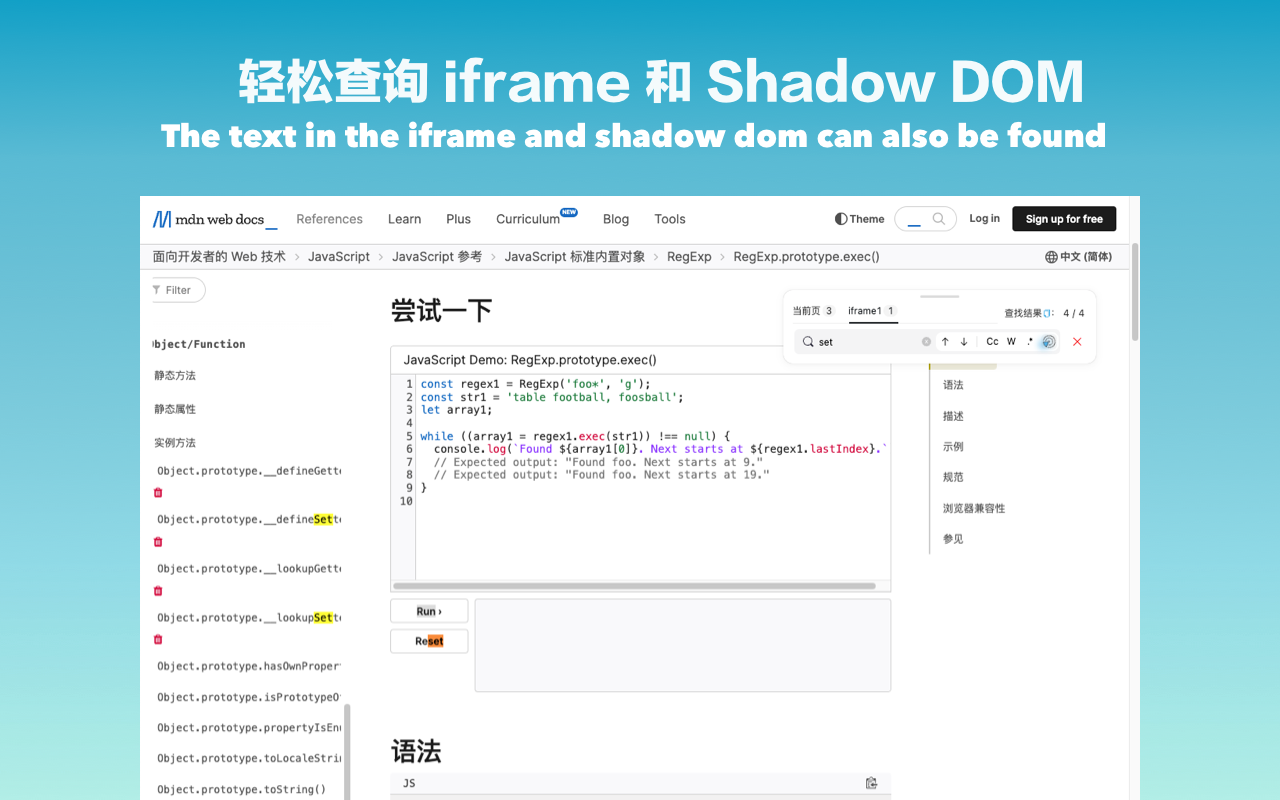
Task: Click the copy code icon in the JS block
Action: click(871, 783)
